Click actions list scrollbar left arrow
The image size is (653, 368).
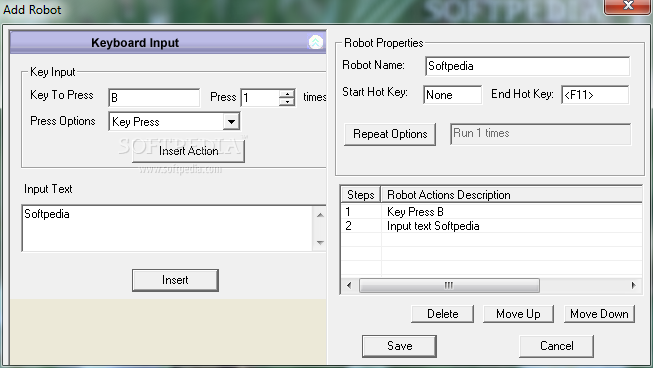(x=349, y=286)
